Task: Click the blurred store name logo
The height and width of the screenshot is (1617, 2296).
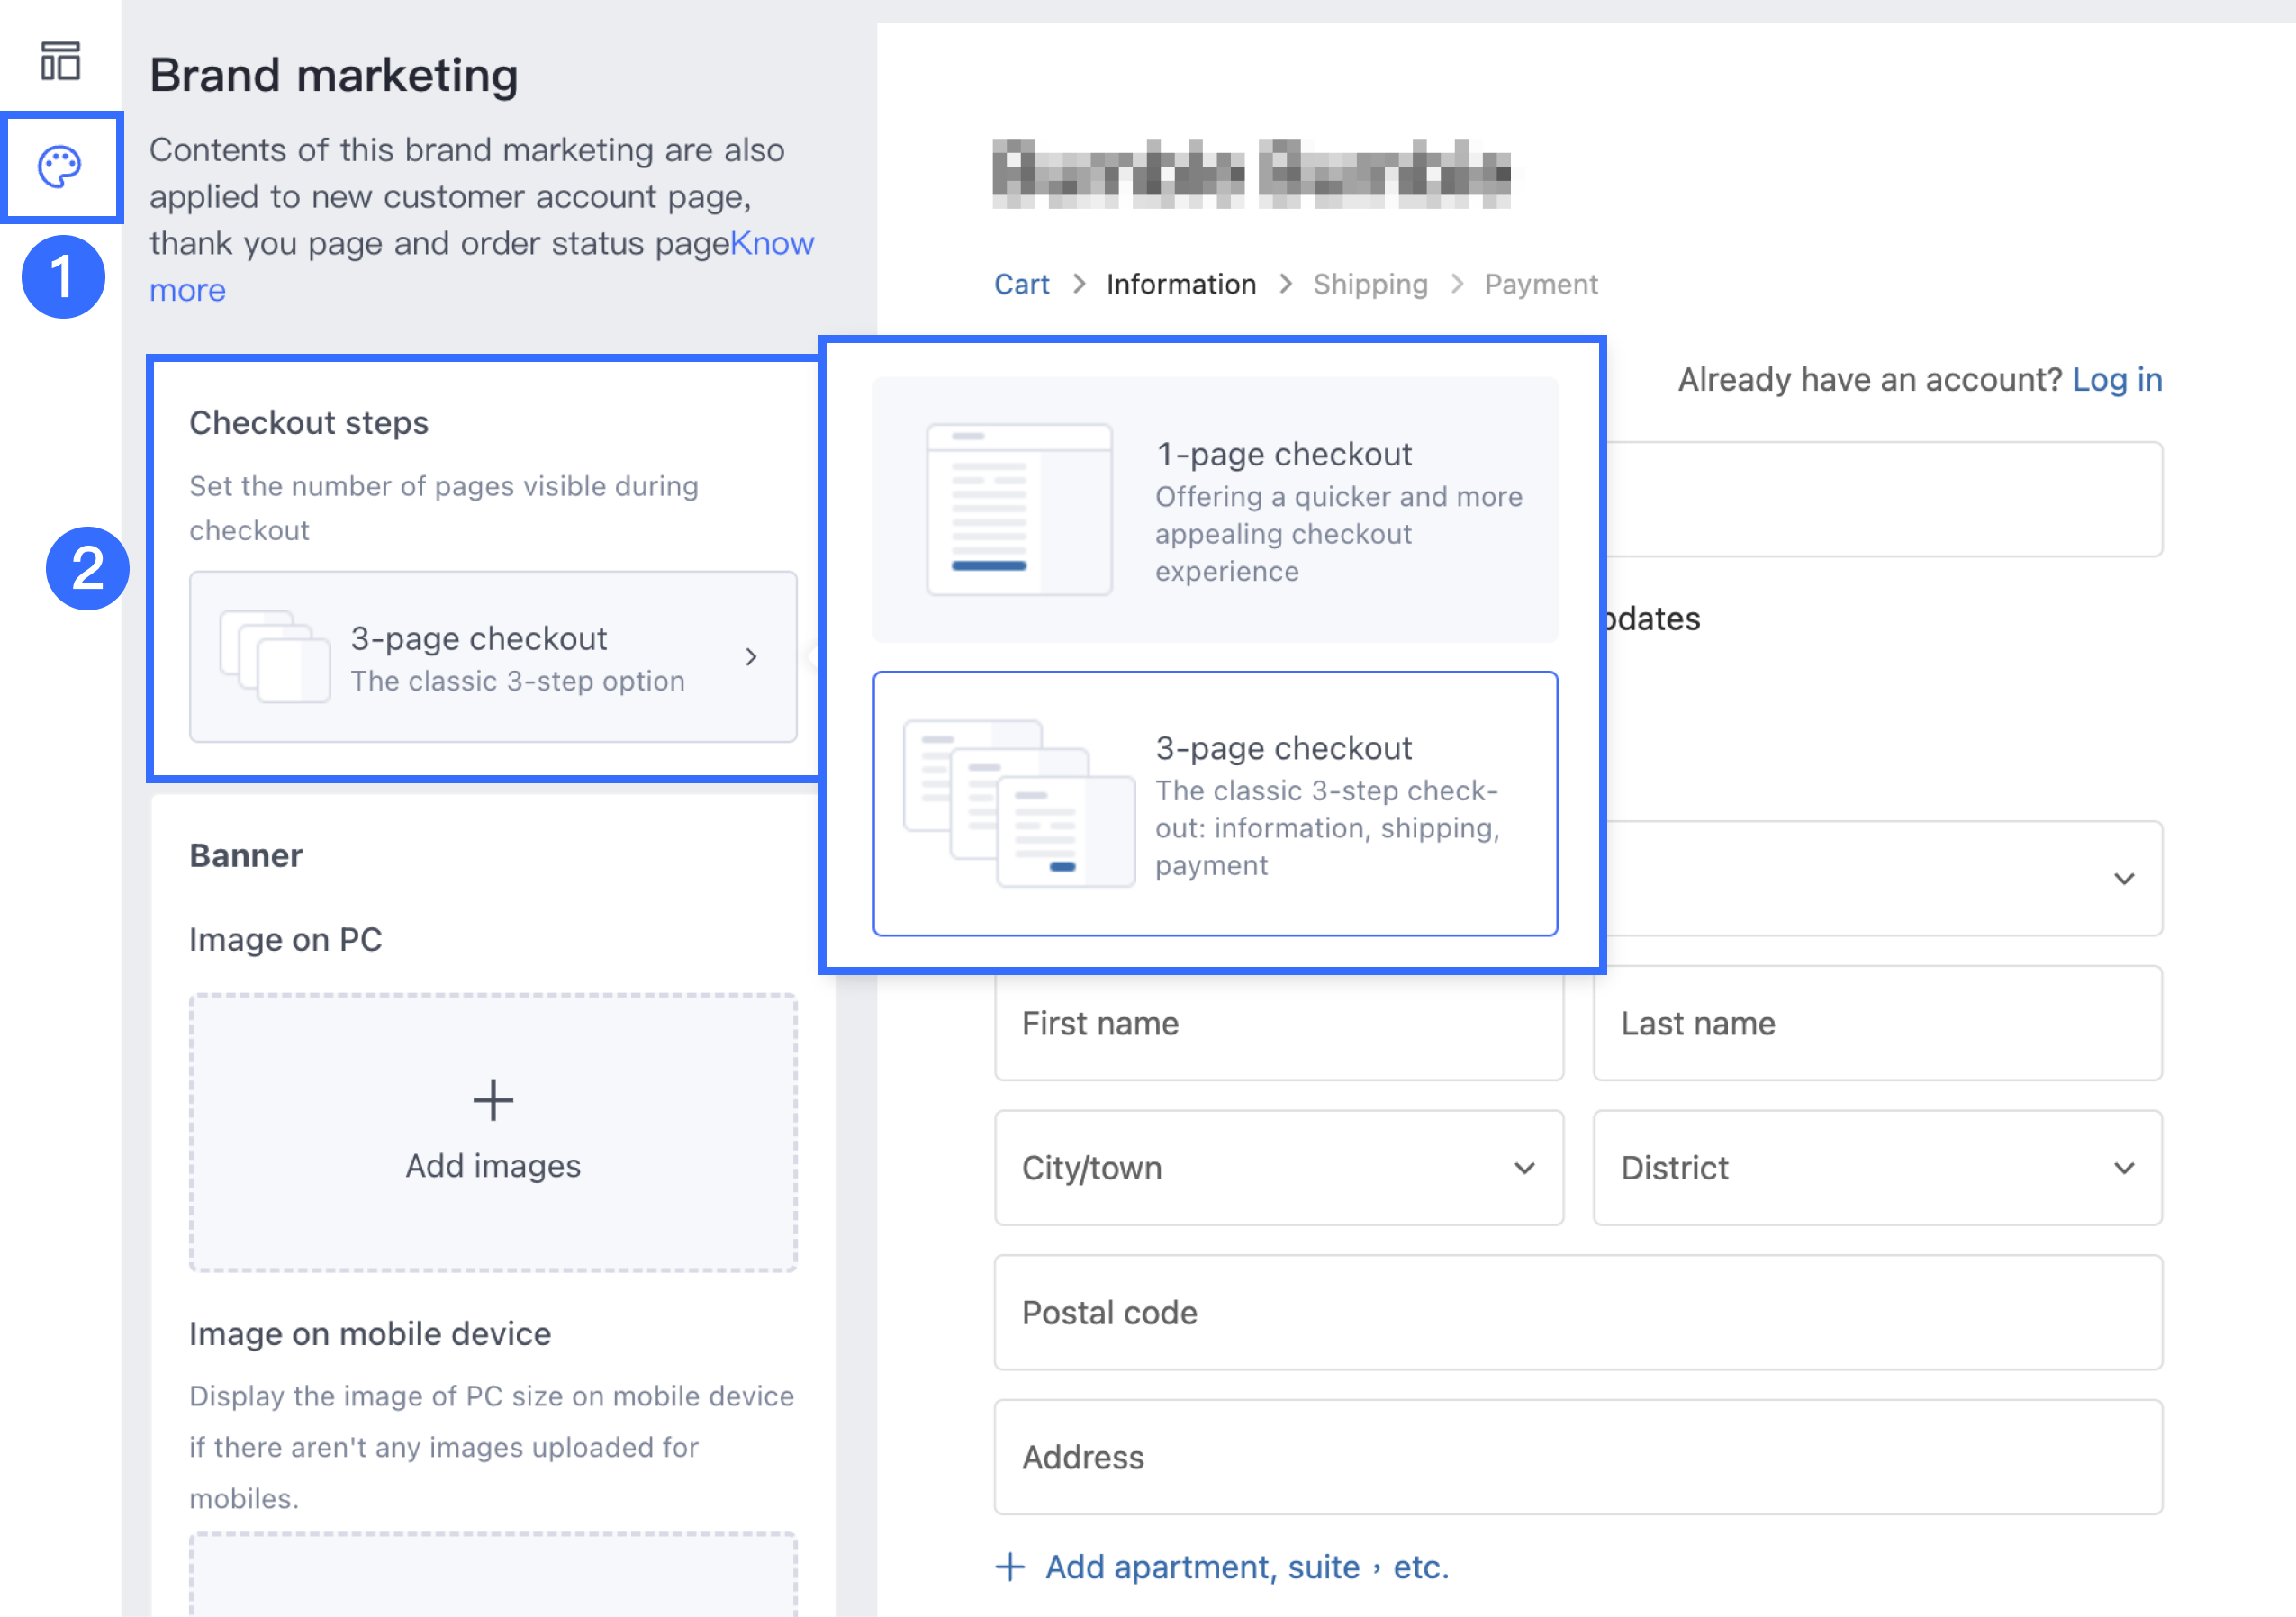Action: click(x=1251, y=174)
